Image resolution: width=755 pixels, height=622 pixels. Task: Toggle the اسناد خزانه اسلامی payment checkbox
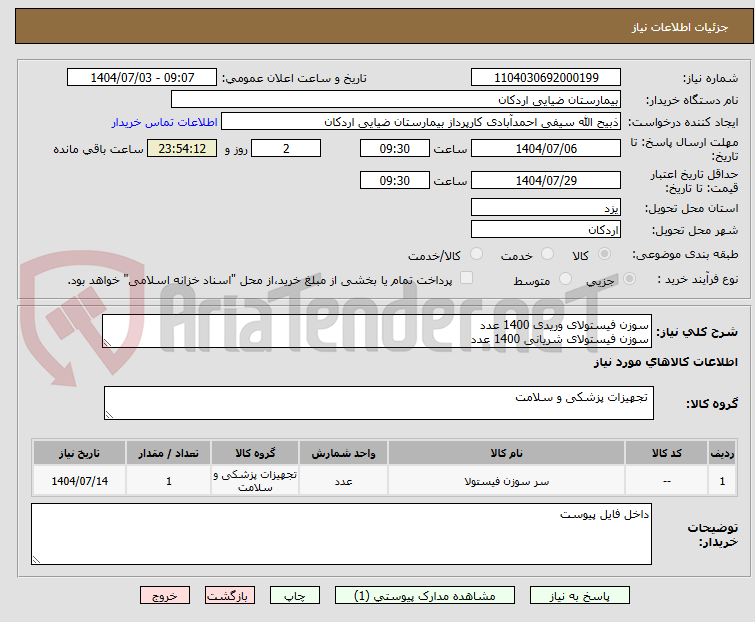(x=467, y=278)
